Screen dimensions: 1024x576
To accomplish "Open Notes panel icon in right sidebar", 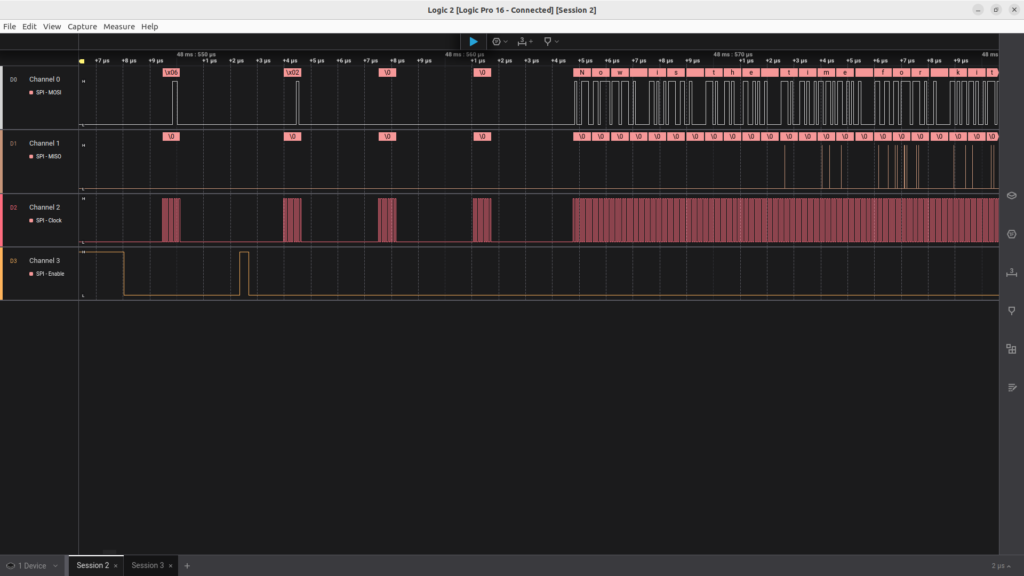I will [1012, 387].
